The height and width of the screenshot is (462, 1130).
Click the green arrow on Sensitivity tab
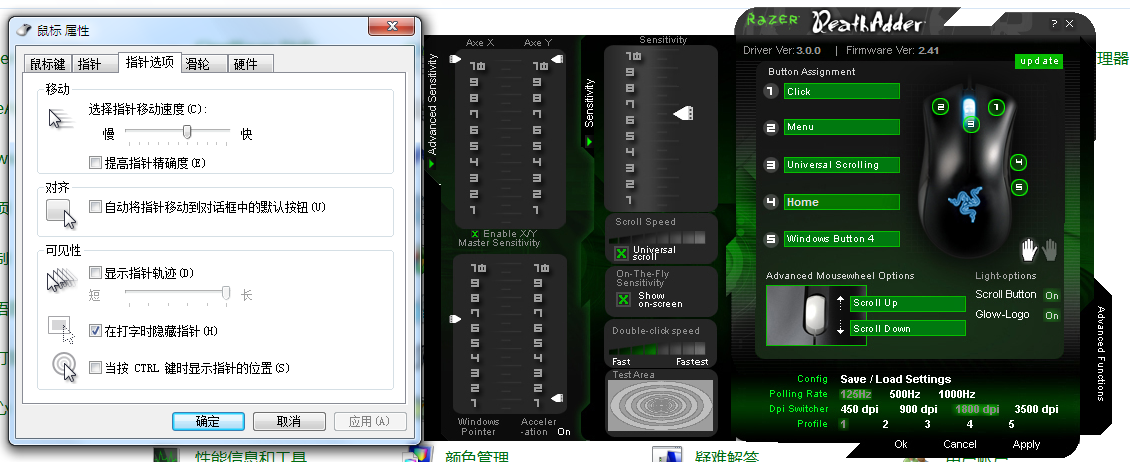589,142
